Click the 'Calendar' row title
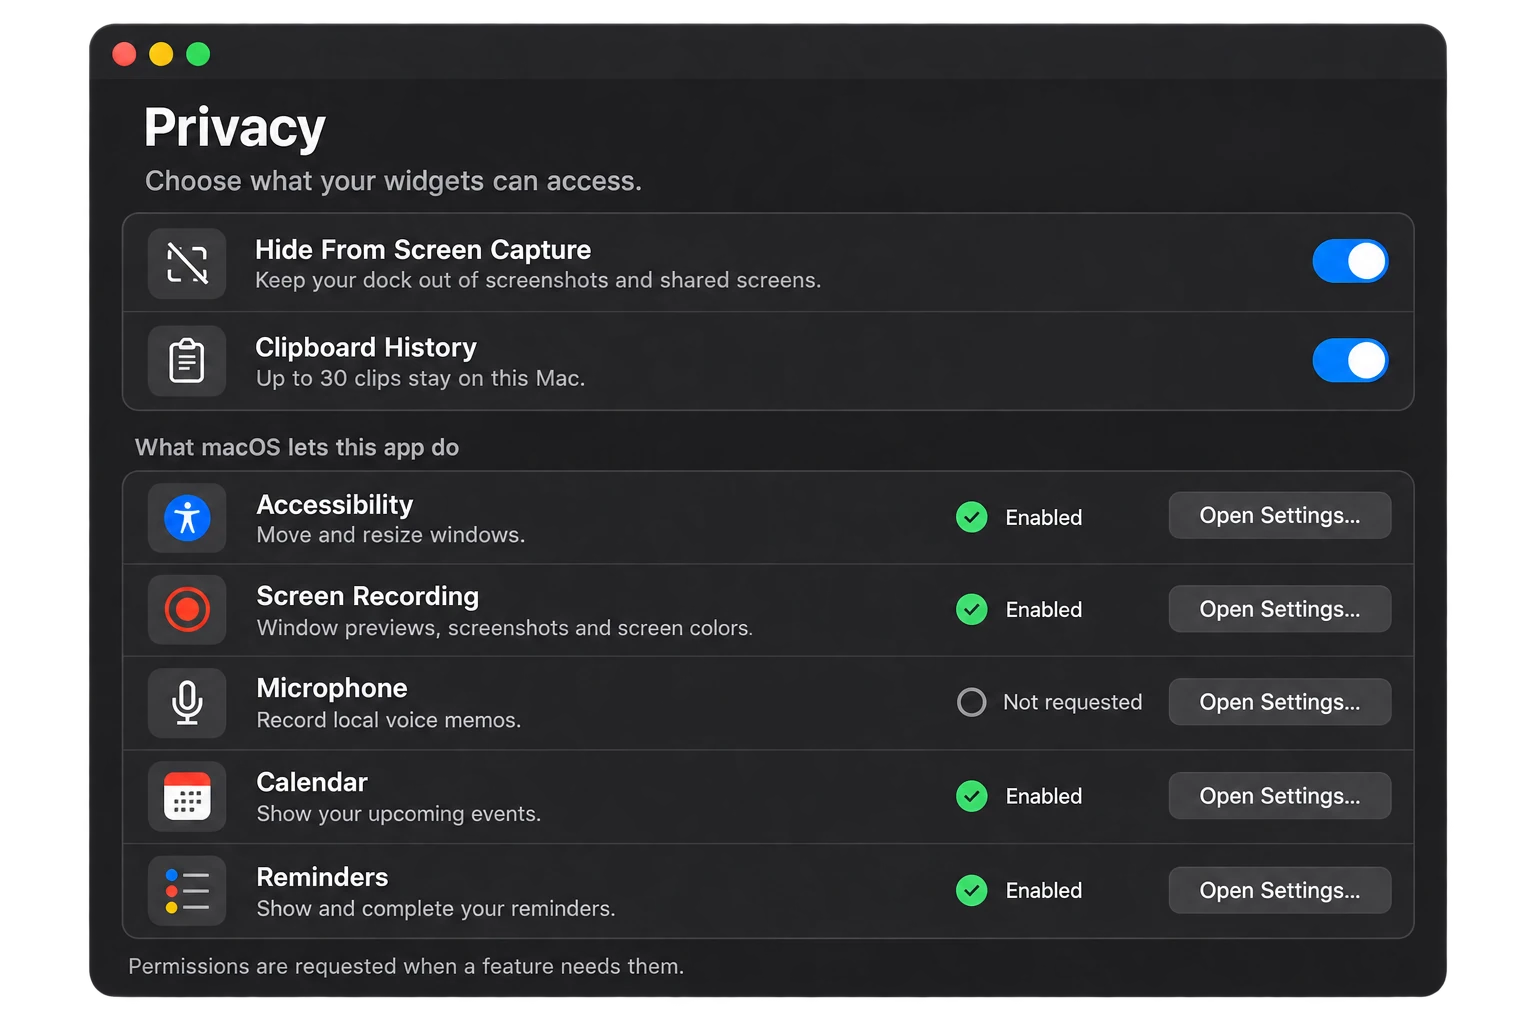This screenshot has width=1536, height=1024. click(x=312, y=782)
